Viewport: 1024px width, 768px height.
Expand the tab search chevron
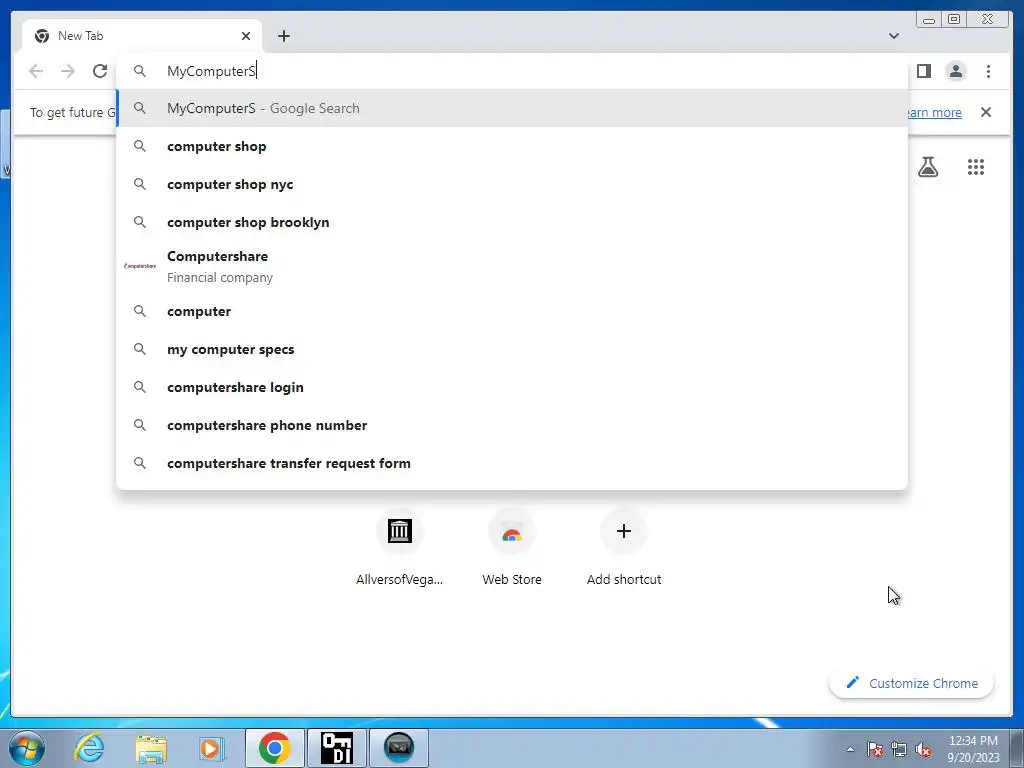pos(893,36)
